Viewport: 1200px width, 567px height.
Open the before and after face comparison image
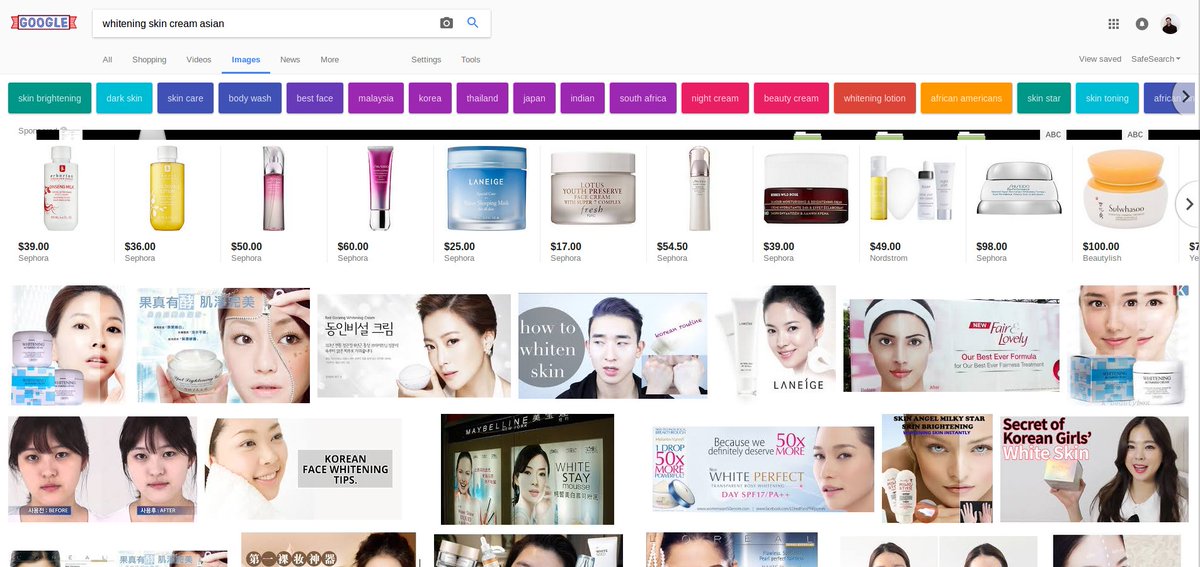pos(103,469)
